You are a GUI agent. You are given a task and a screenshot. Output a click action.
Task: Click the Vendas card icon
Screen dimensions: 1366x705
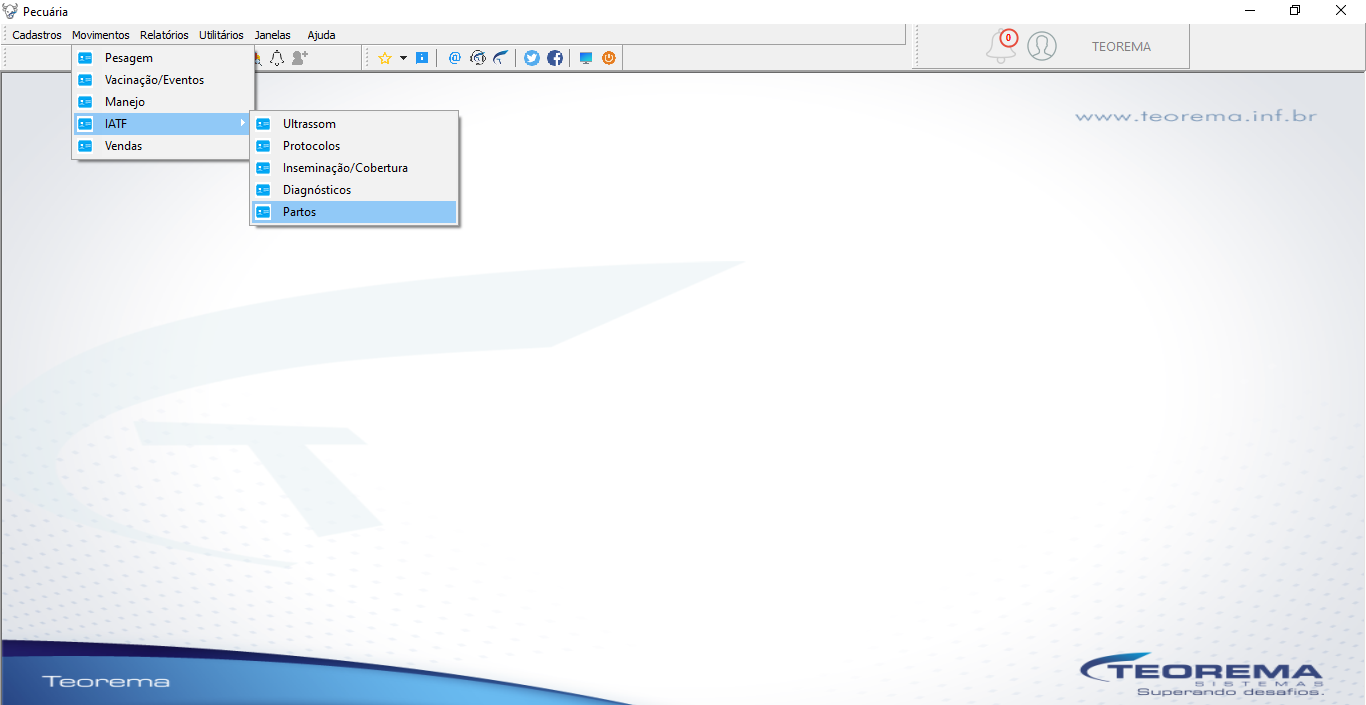[x=85, y=146]
